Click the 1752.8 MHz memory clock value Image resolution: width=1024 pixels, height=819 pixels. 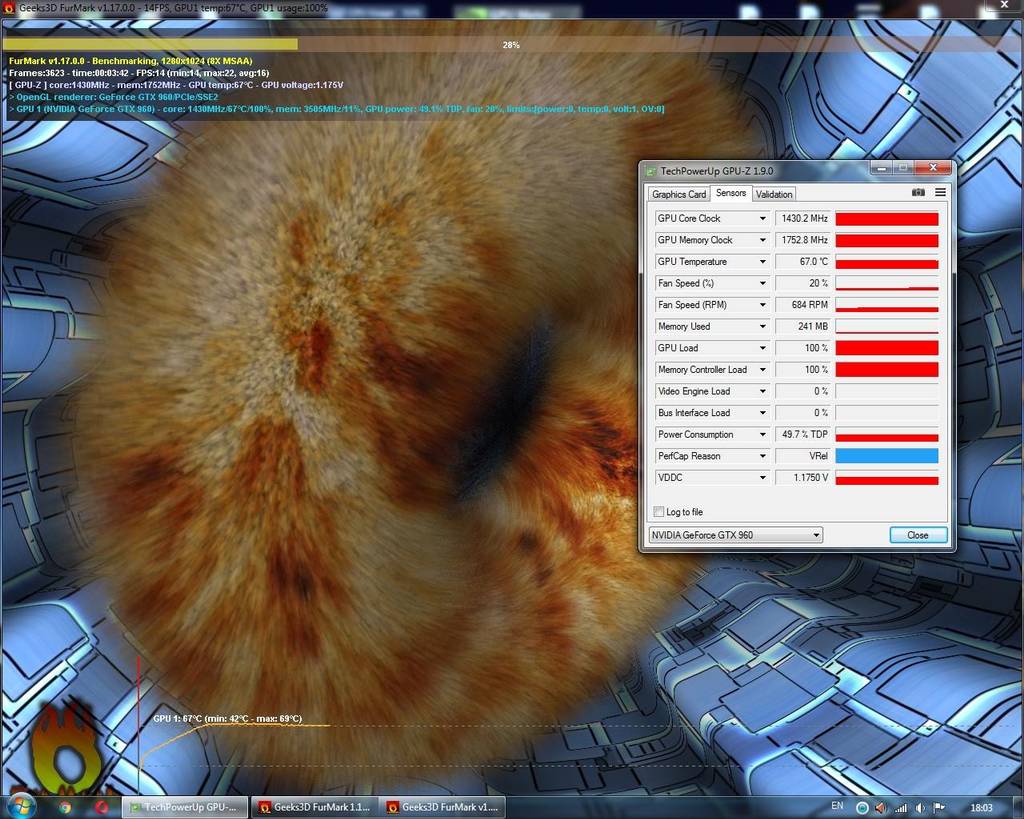coord(802,240)
